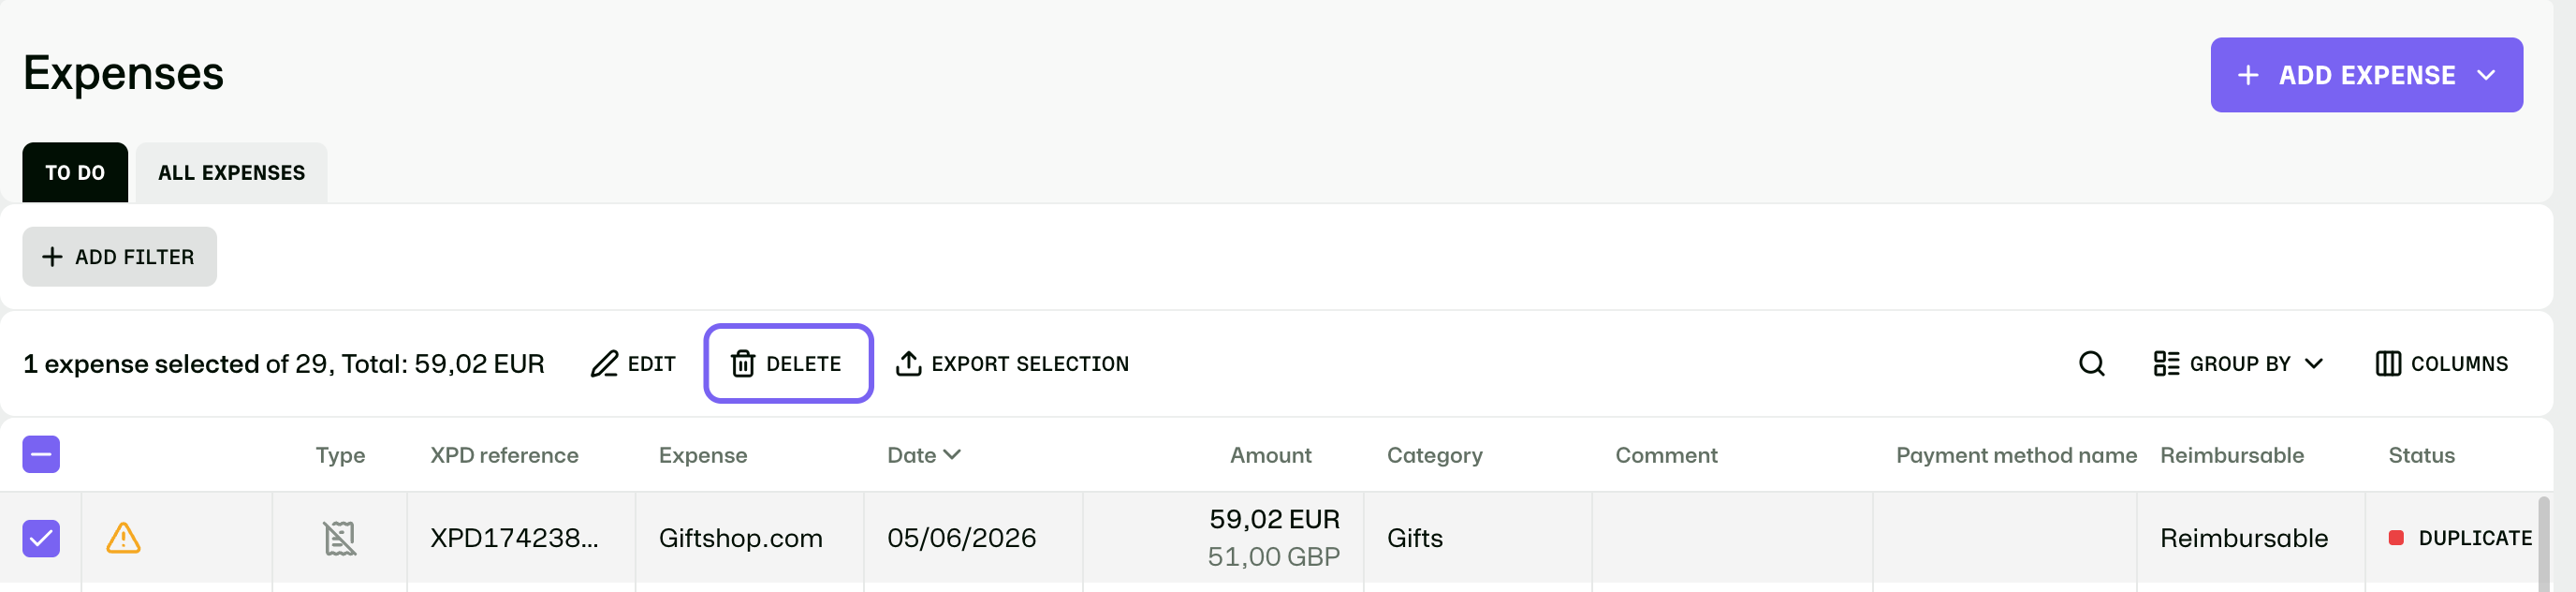
Task: Expand the Group By chevron
Action: 2313,363
